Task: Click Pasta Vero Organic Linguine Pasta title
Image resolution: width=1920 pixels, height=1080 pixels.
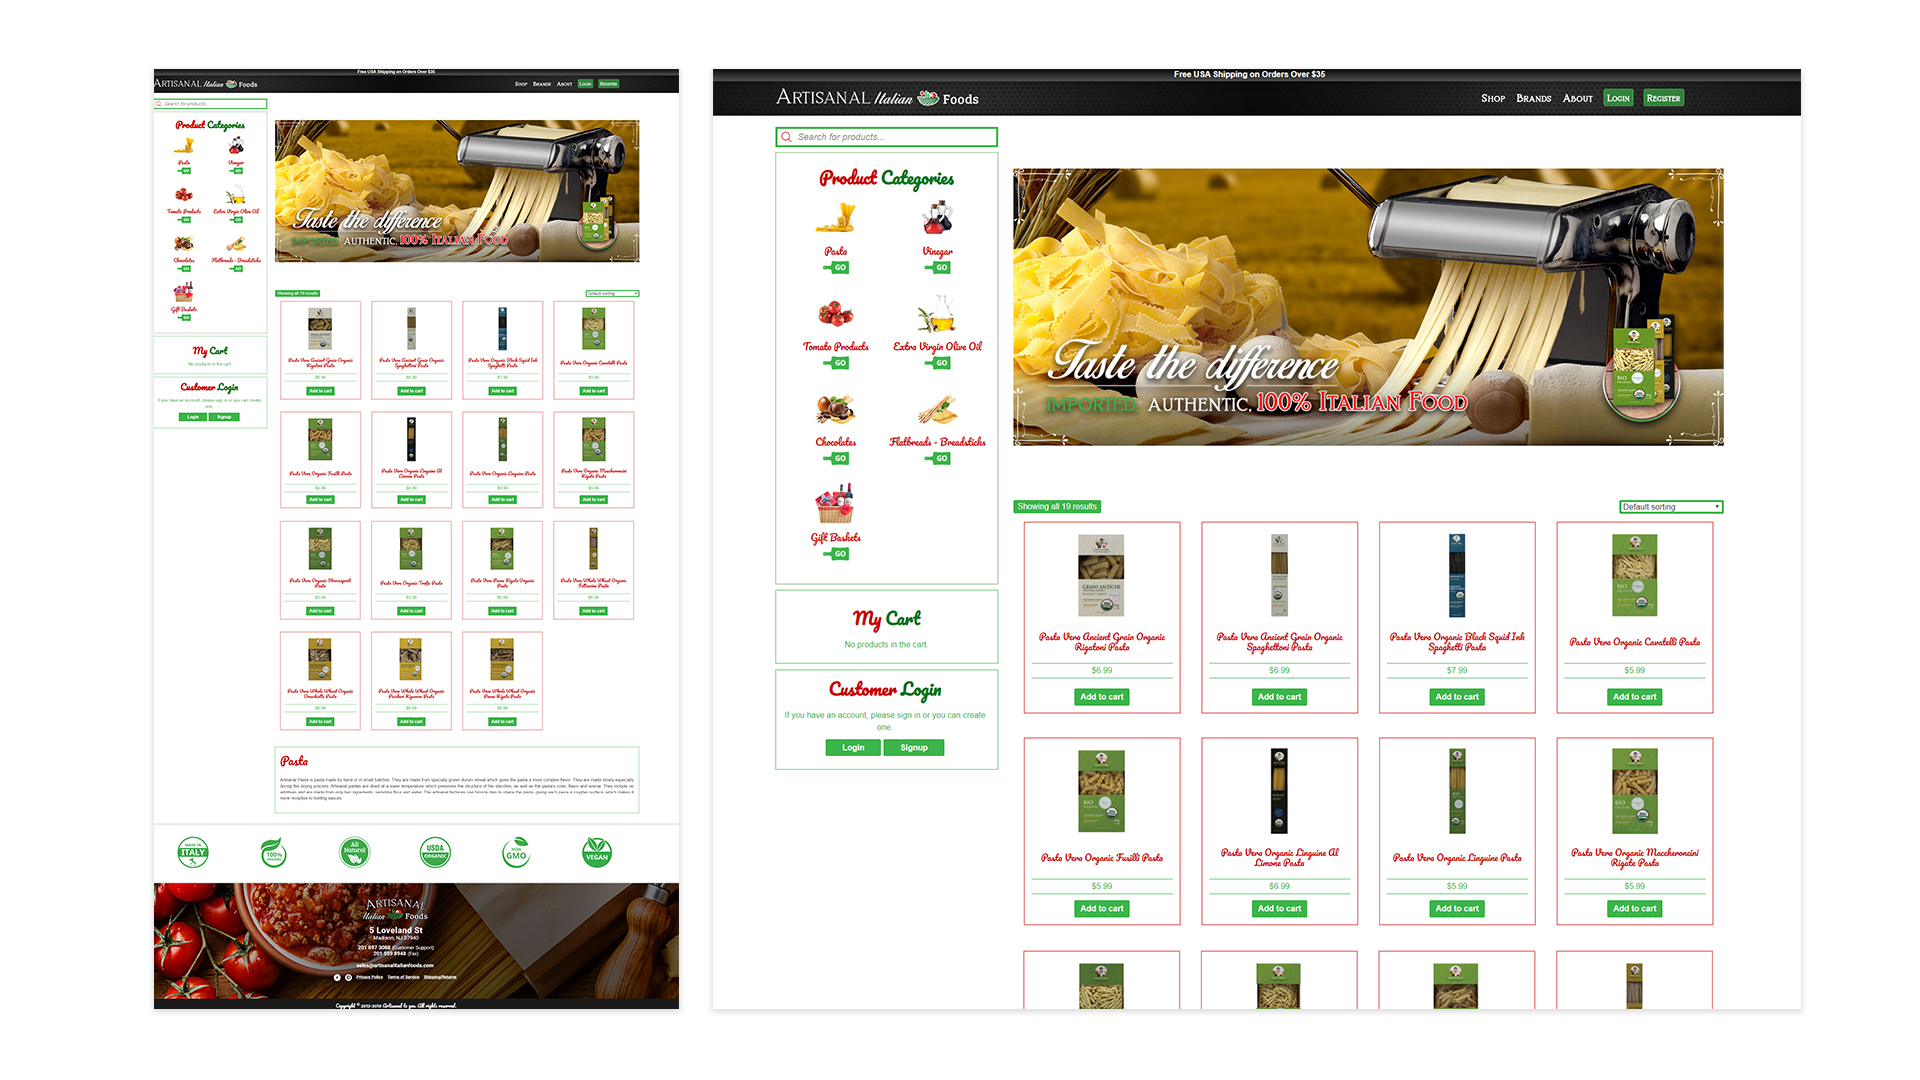Action: click(1457, 858)
